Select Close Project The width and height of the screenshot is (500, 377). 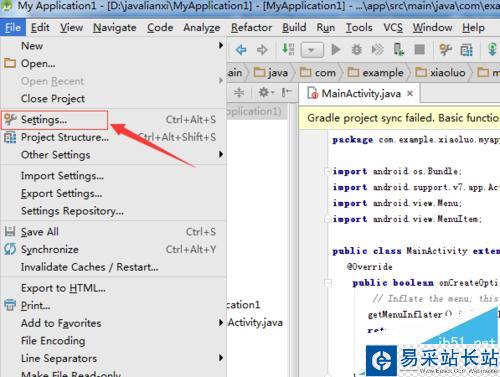tap(113, 99)
